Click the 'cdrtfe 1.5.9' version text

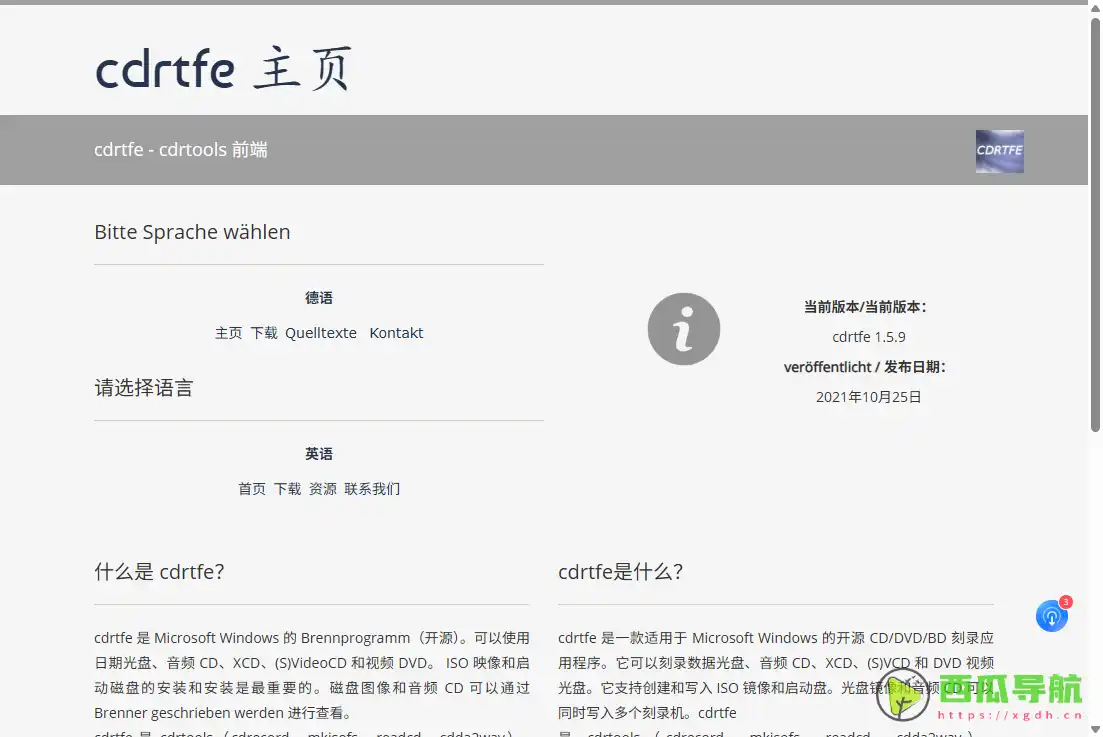click(869, 337)
